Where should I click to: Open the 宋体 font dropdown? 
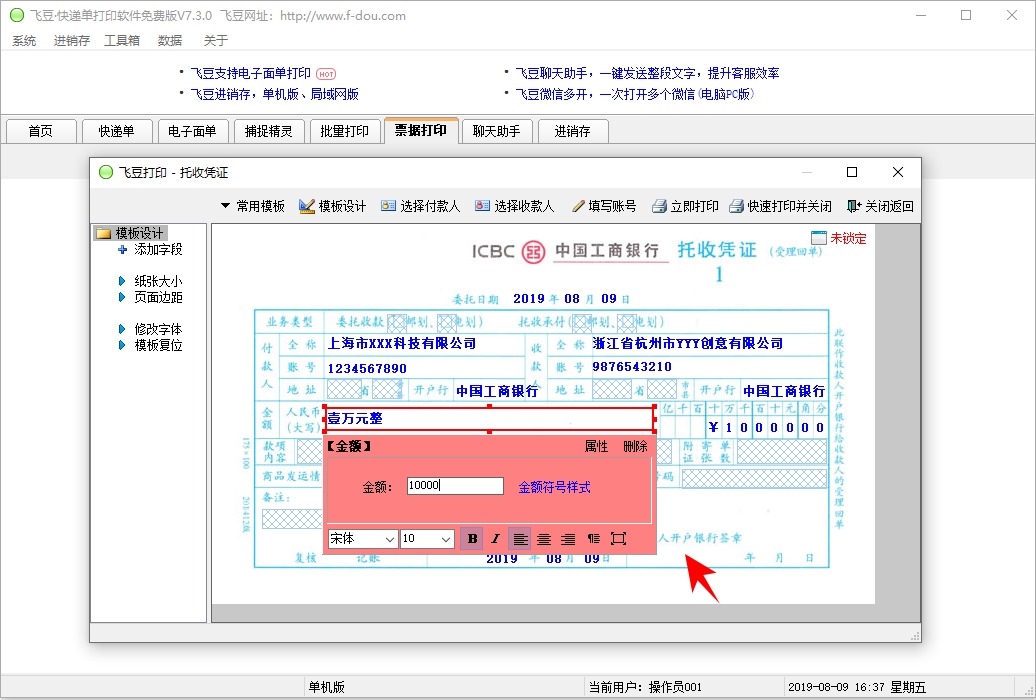tap(363, 539)
